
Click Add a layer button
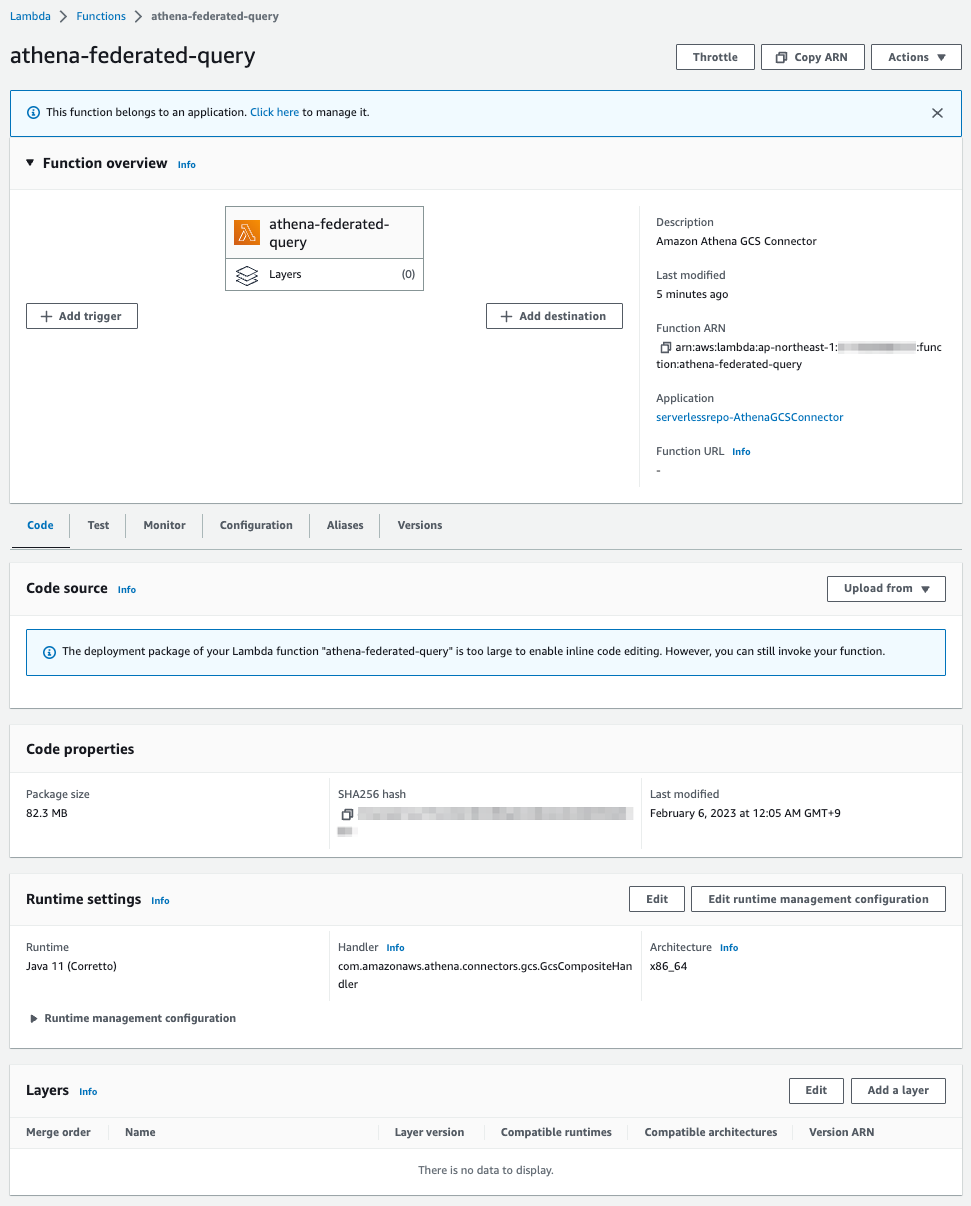[x=898, y=1090]
